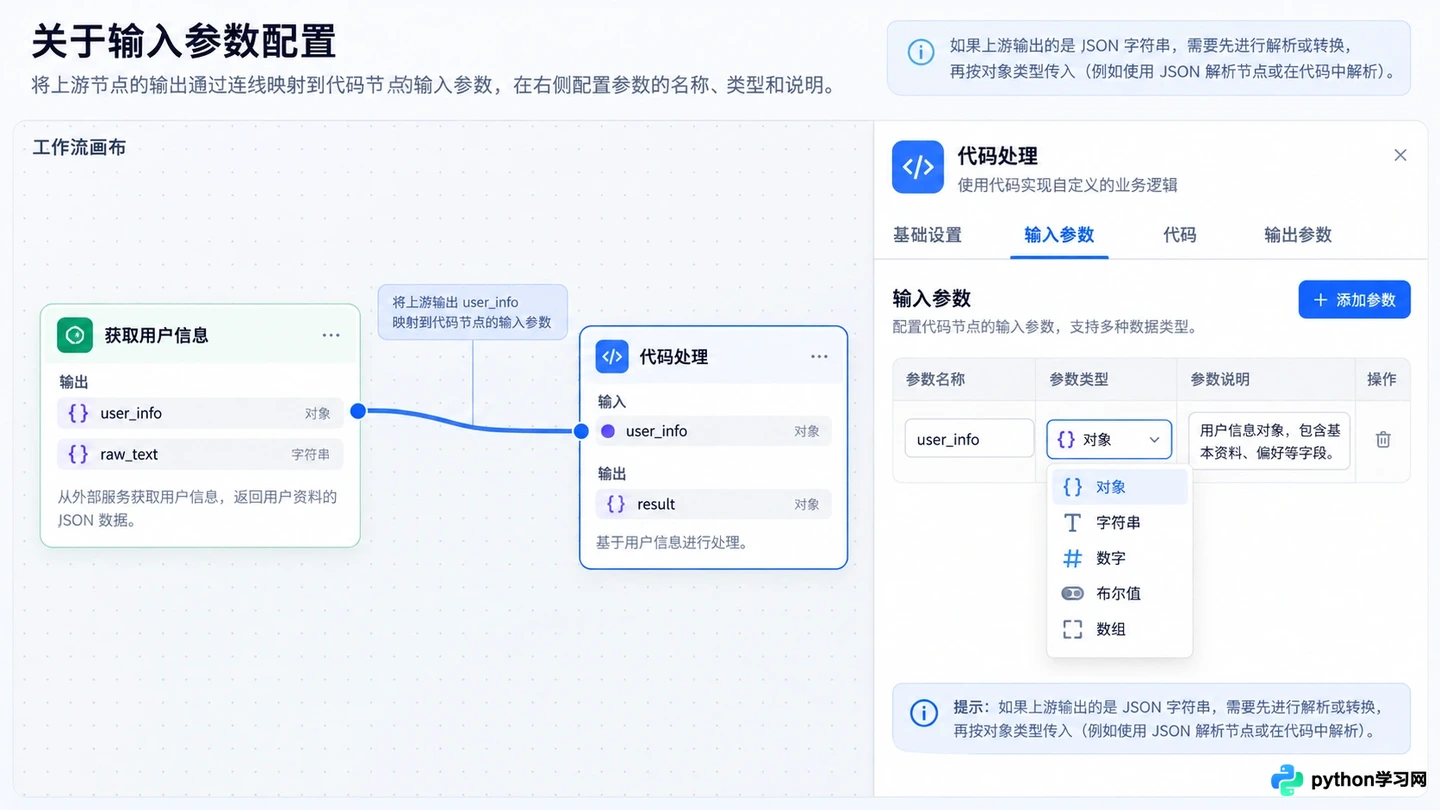Choose 数组 in the type dropdown list
Viewport: 1440px width, 810px height.
[x=1120, y=629]
